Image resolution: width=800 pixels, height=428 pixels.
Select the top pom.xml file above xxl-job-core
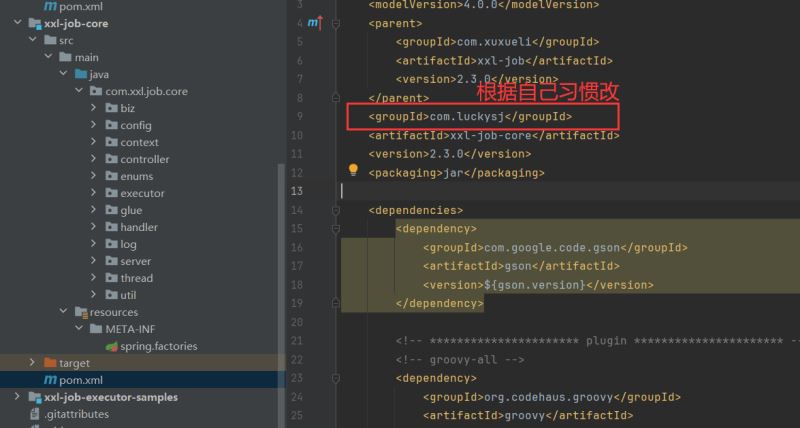pos(81,7)
